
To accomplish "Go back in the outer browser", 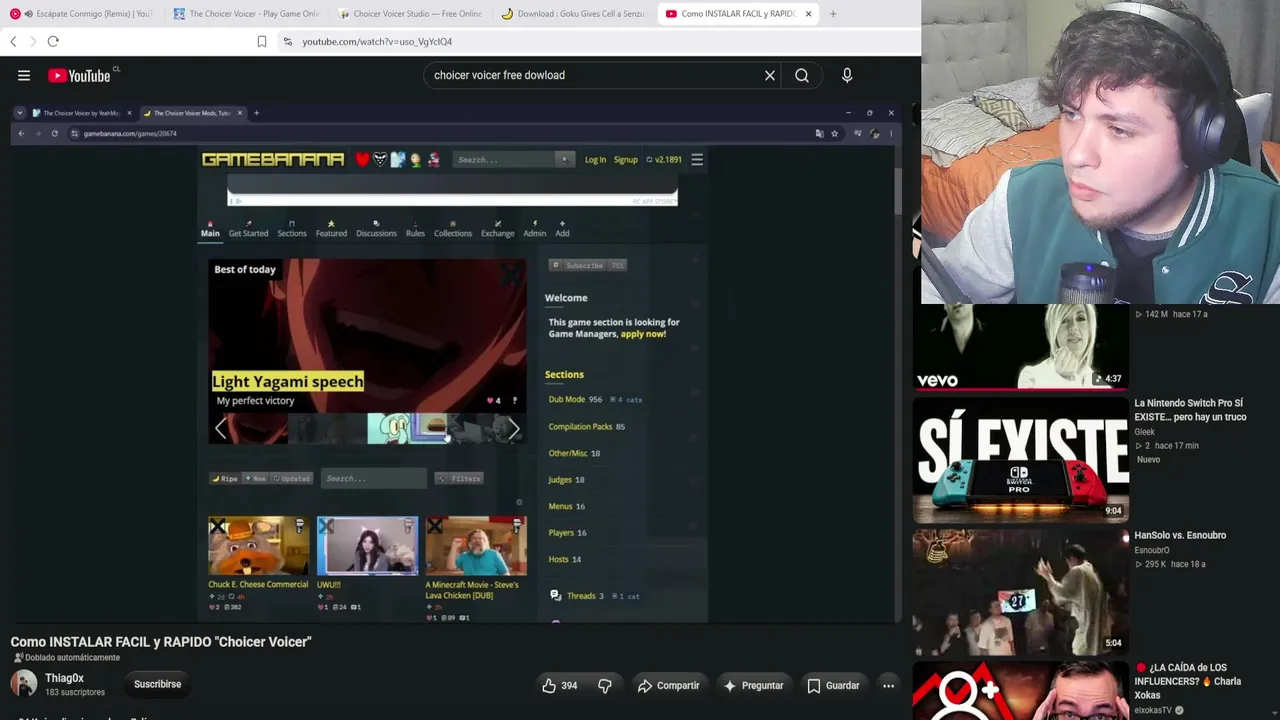I will [x=13, y=41].
